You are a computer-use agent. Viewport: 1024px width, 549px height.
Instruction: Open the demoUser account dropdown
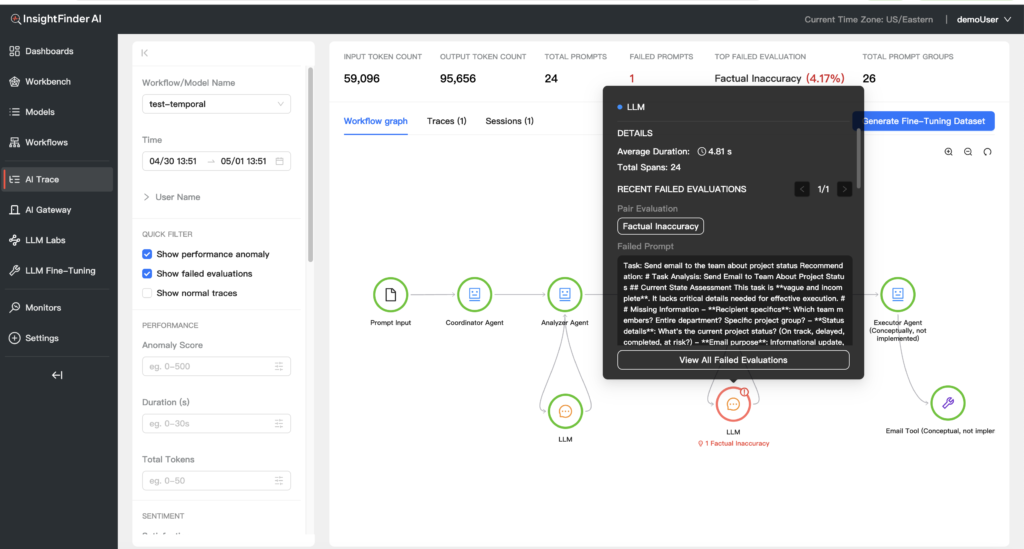(x=984, y=20)
